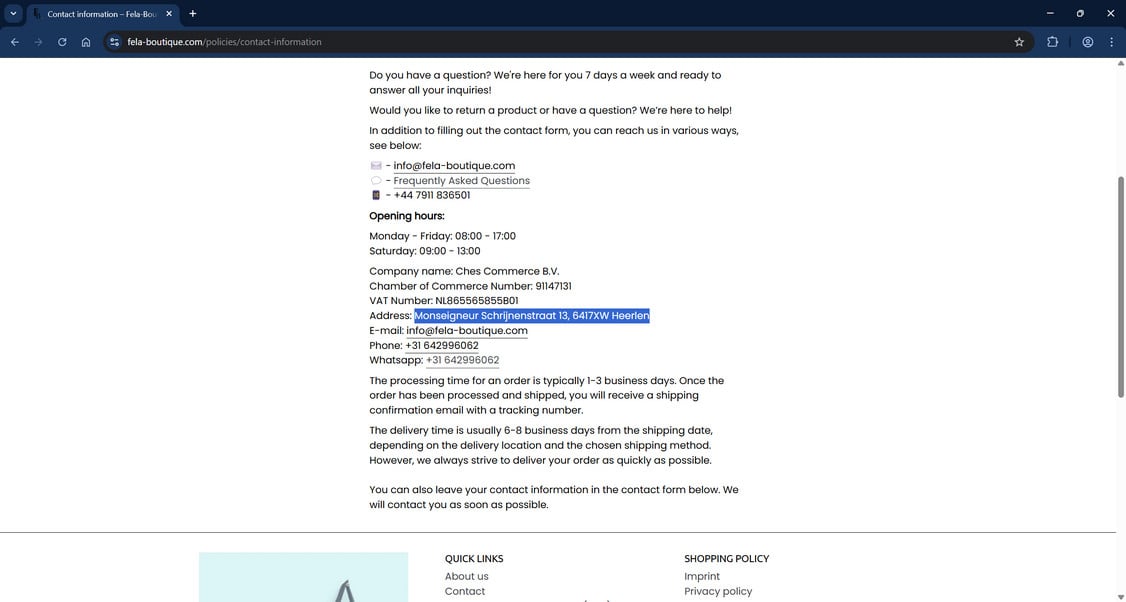Open the Chrome three-dot menu

click(1111, 42)
